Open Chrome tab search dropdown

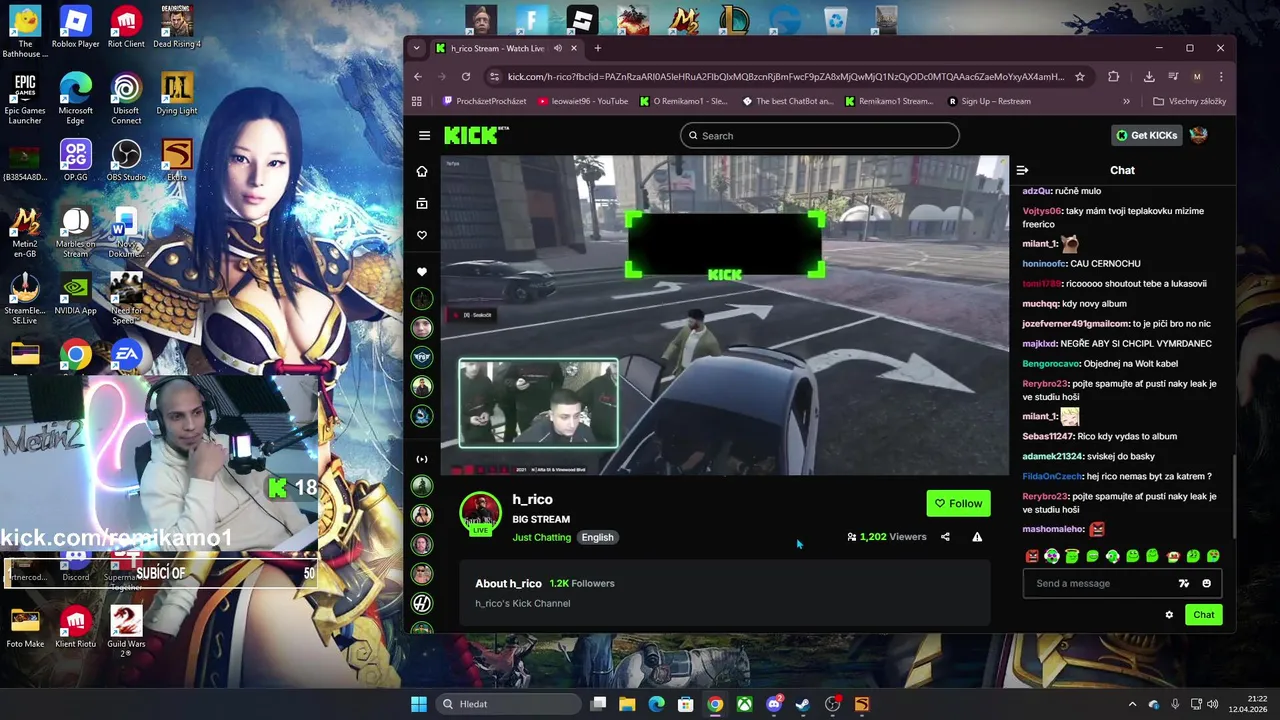tap(416, 48)
